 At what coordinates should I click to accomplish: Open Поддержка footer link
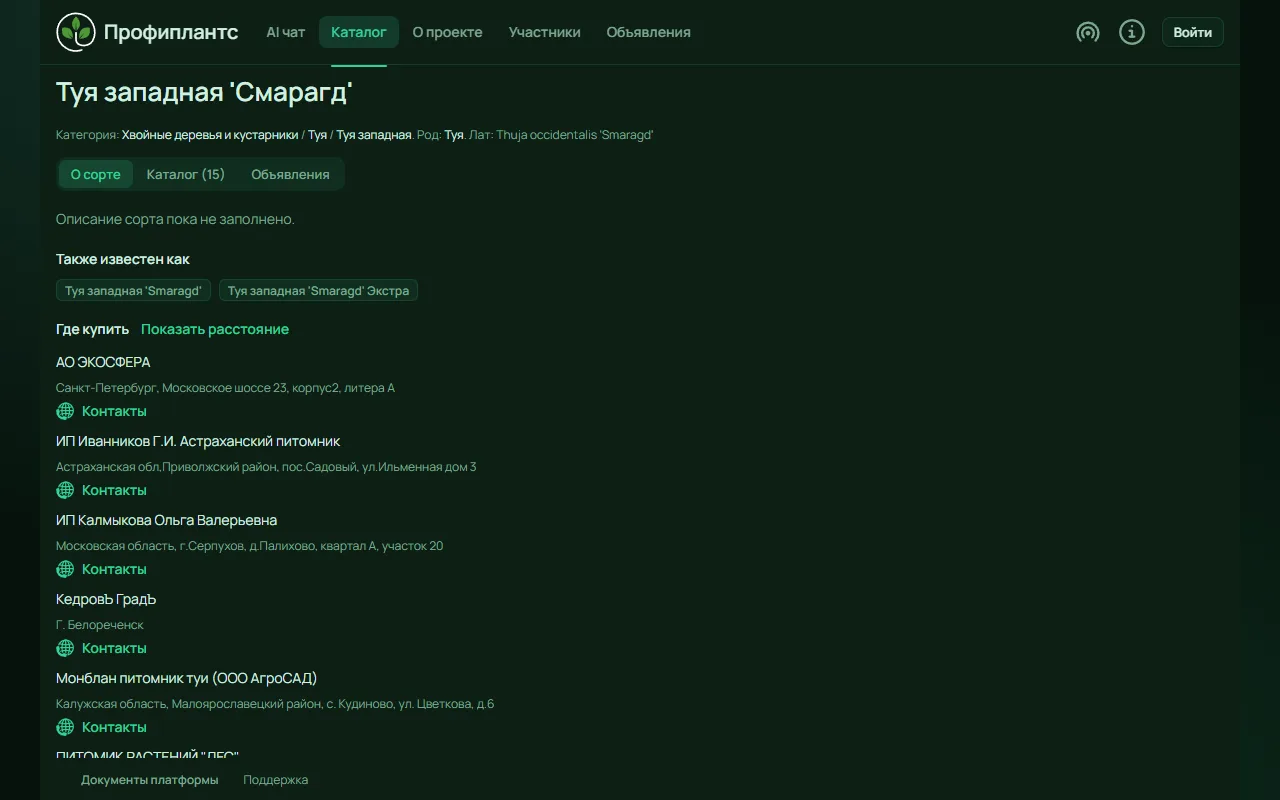[276, 779]
